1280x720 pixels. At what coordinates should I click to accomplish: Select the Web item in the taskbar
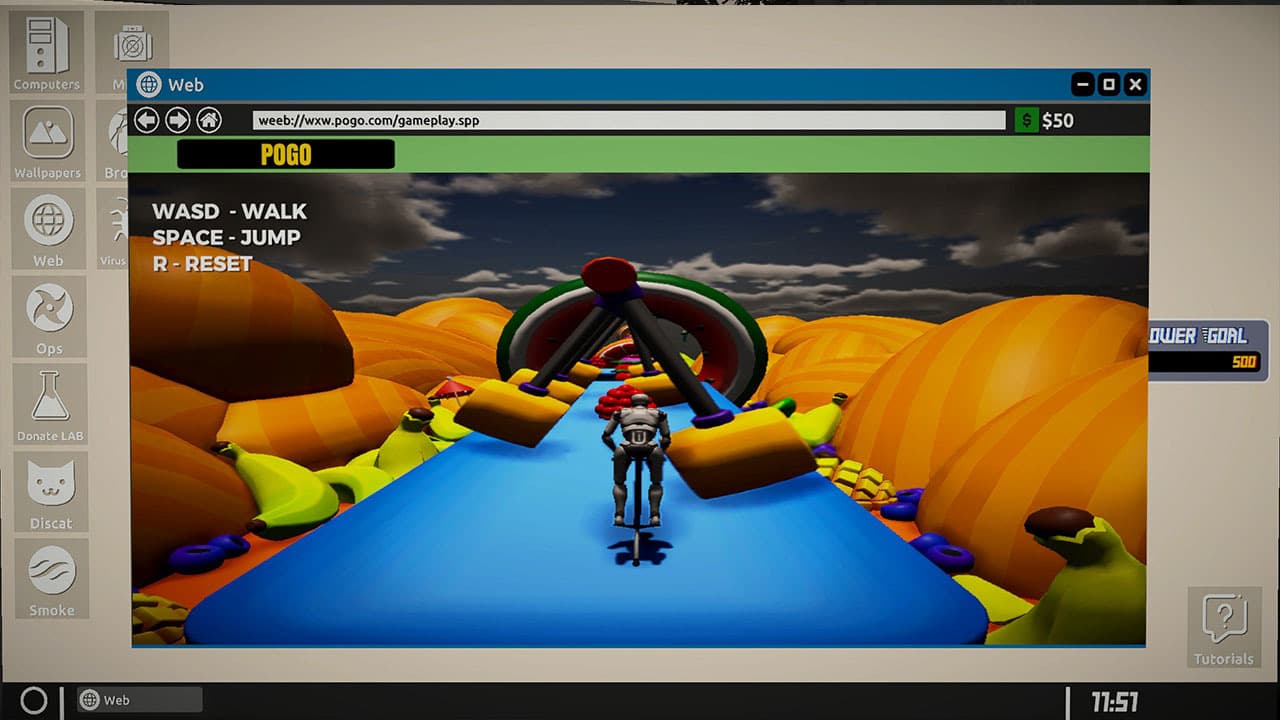140,700
